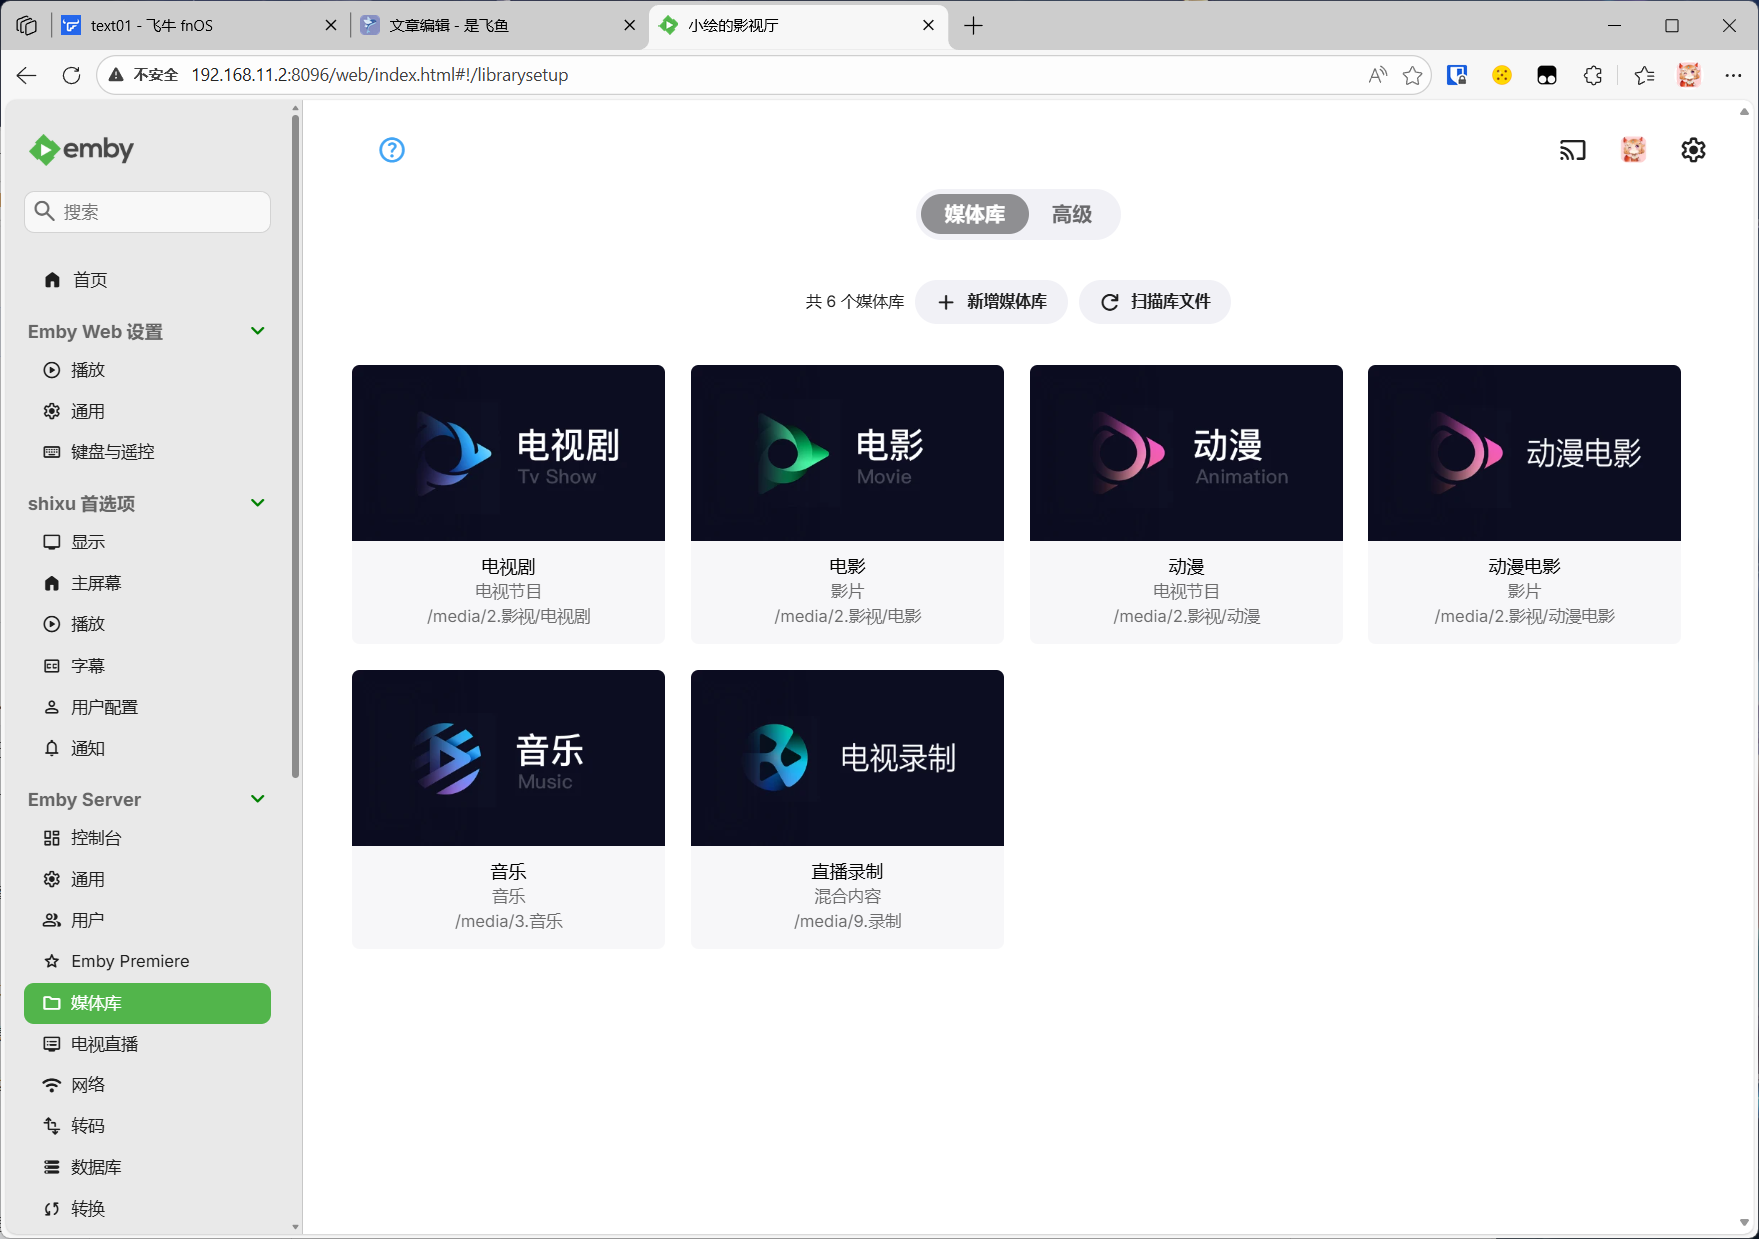Collapse the Emby Web 设置 section
The image size is (1759, 1239).
(257, 331)
